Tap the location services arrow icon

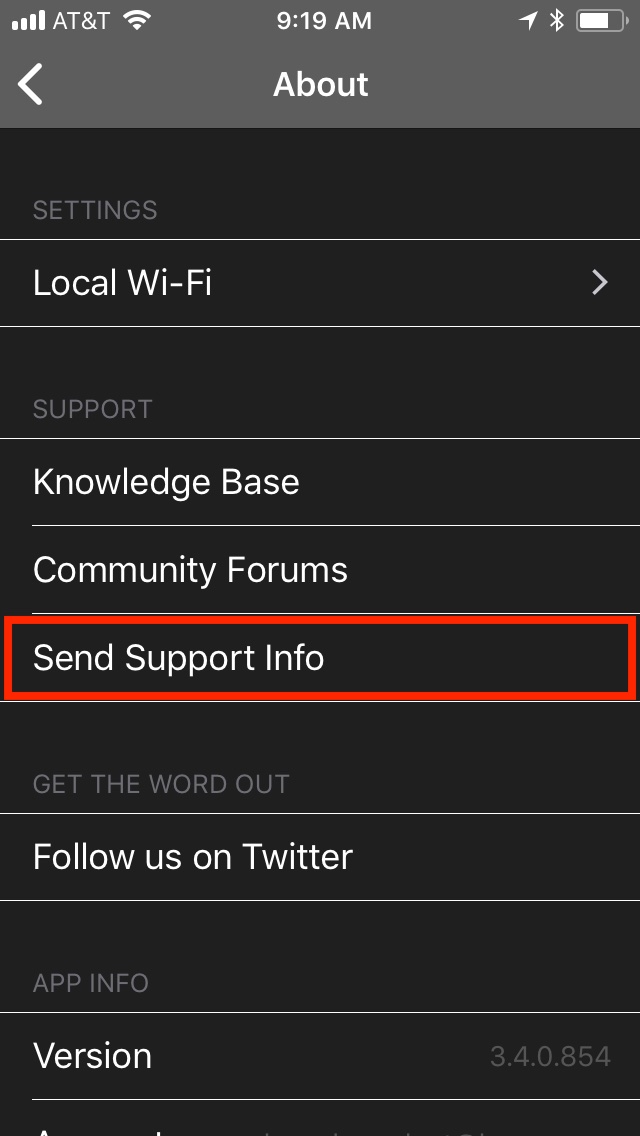click(528, 21)
